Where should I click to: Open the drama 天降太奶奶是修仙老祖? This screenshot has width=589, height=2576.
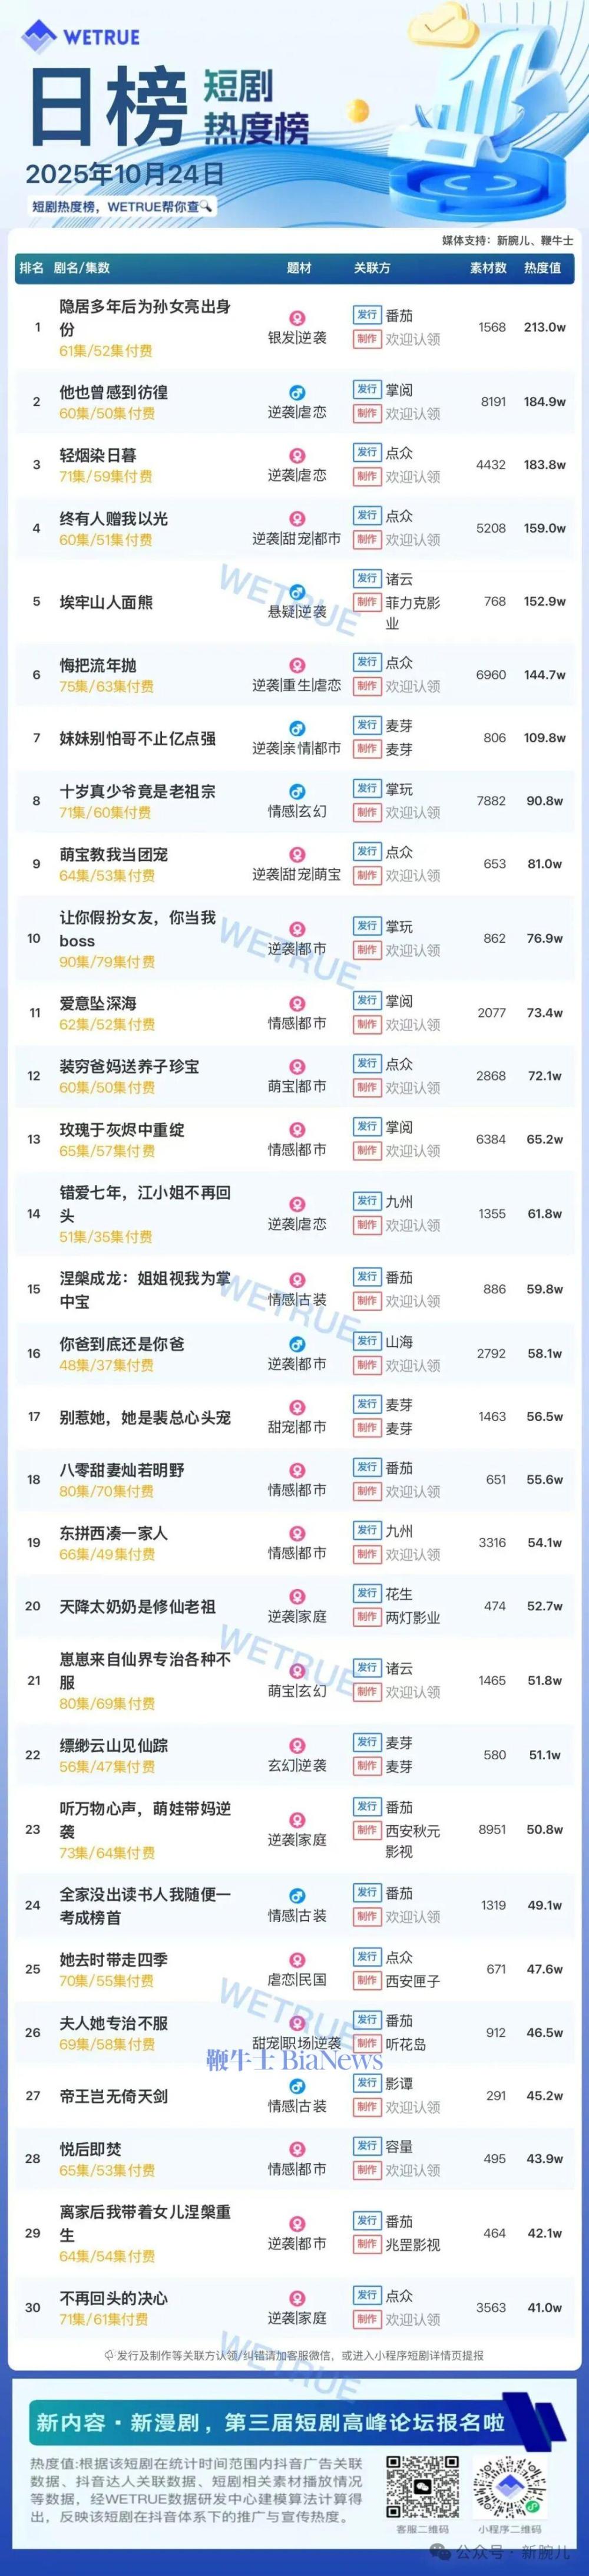(x=137, y=1606)
